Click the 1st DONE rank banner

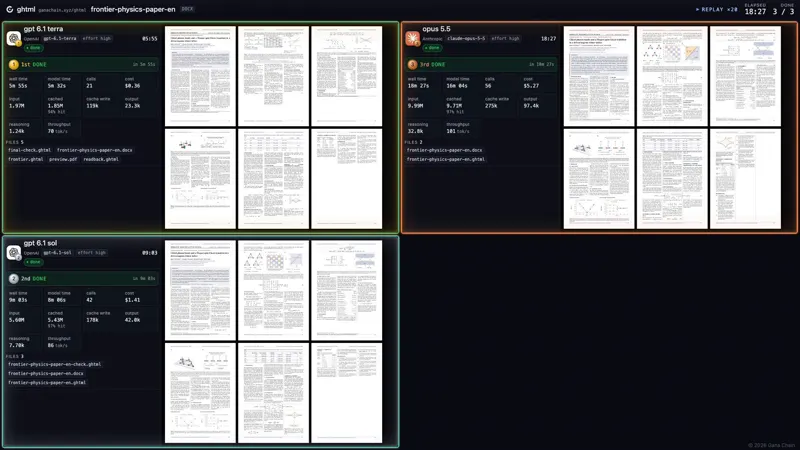tap(82, 64)
